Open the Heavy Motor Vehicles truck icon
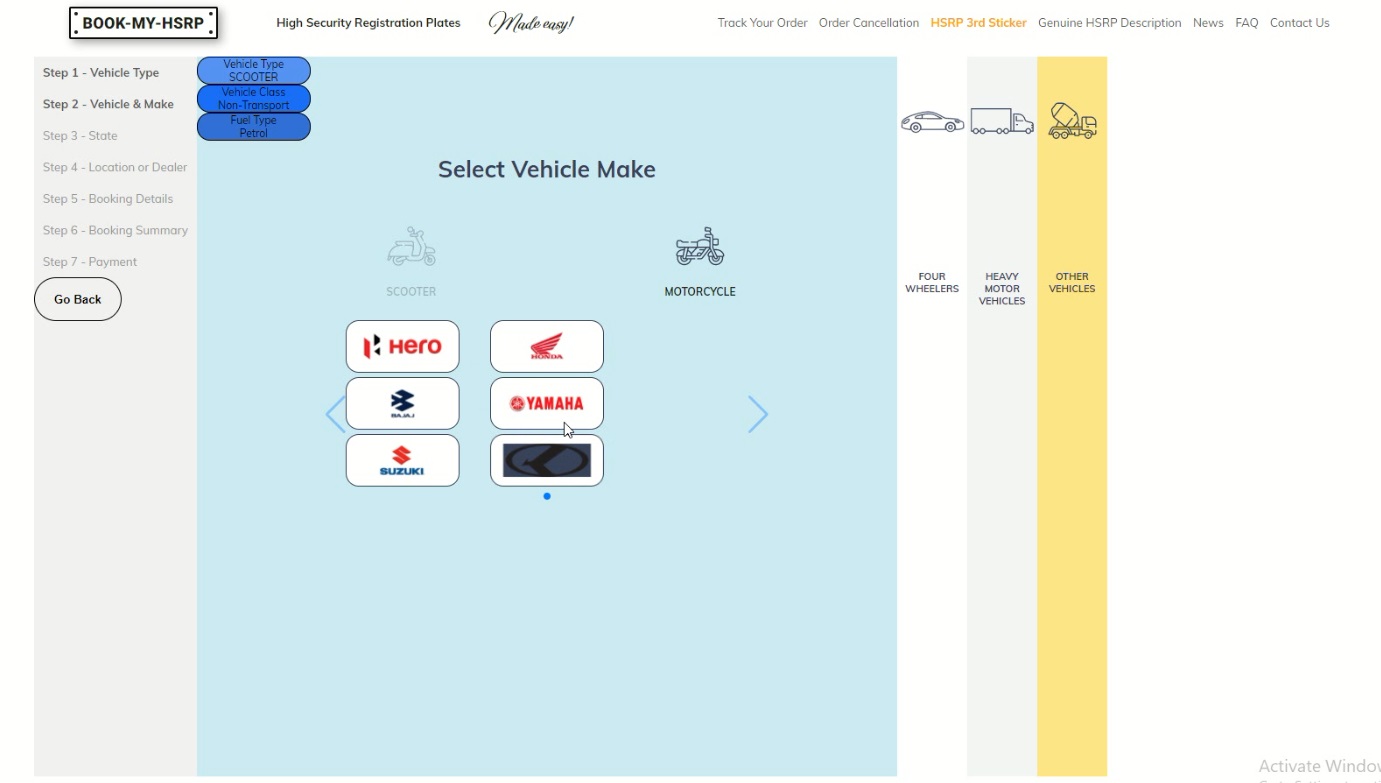 point(1002,121)
